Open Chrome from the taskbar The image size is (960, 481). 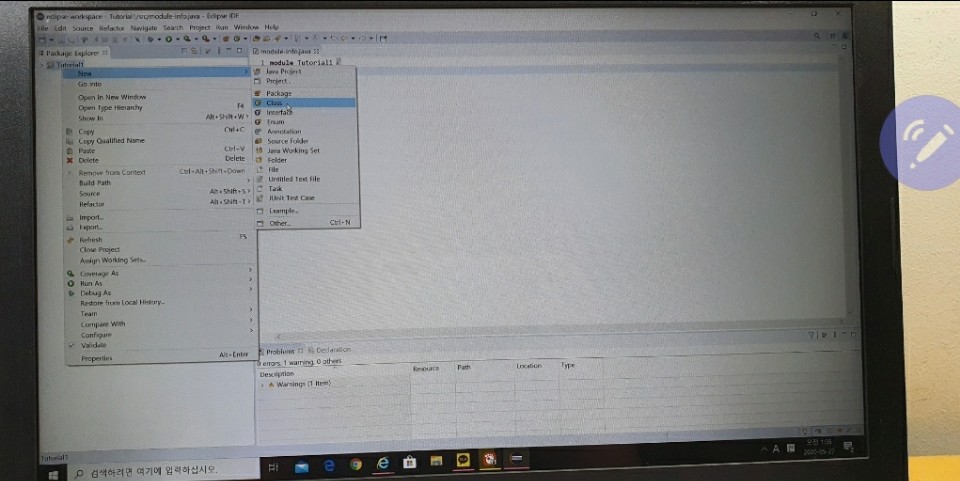356,464
